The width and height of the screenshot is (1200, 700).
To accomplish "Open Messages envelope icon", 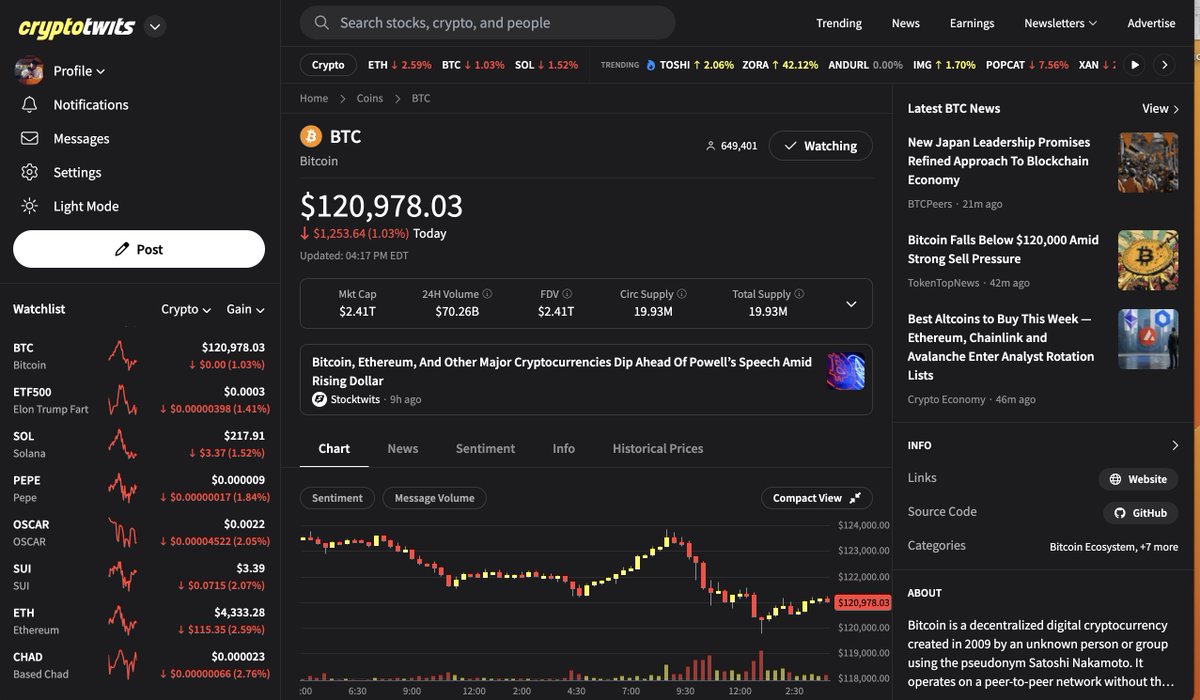I will [x=30, y=138].
